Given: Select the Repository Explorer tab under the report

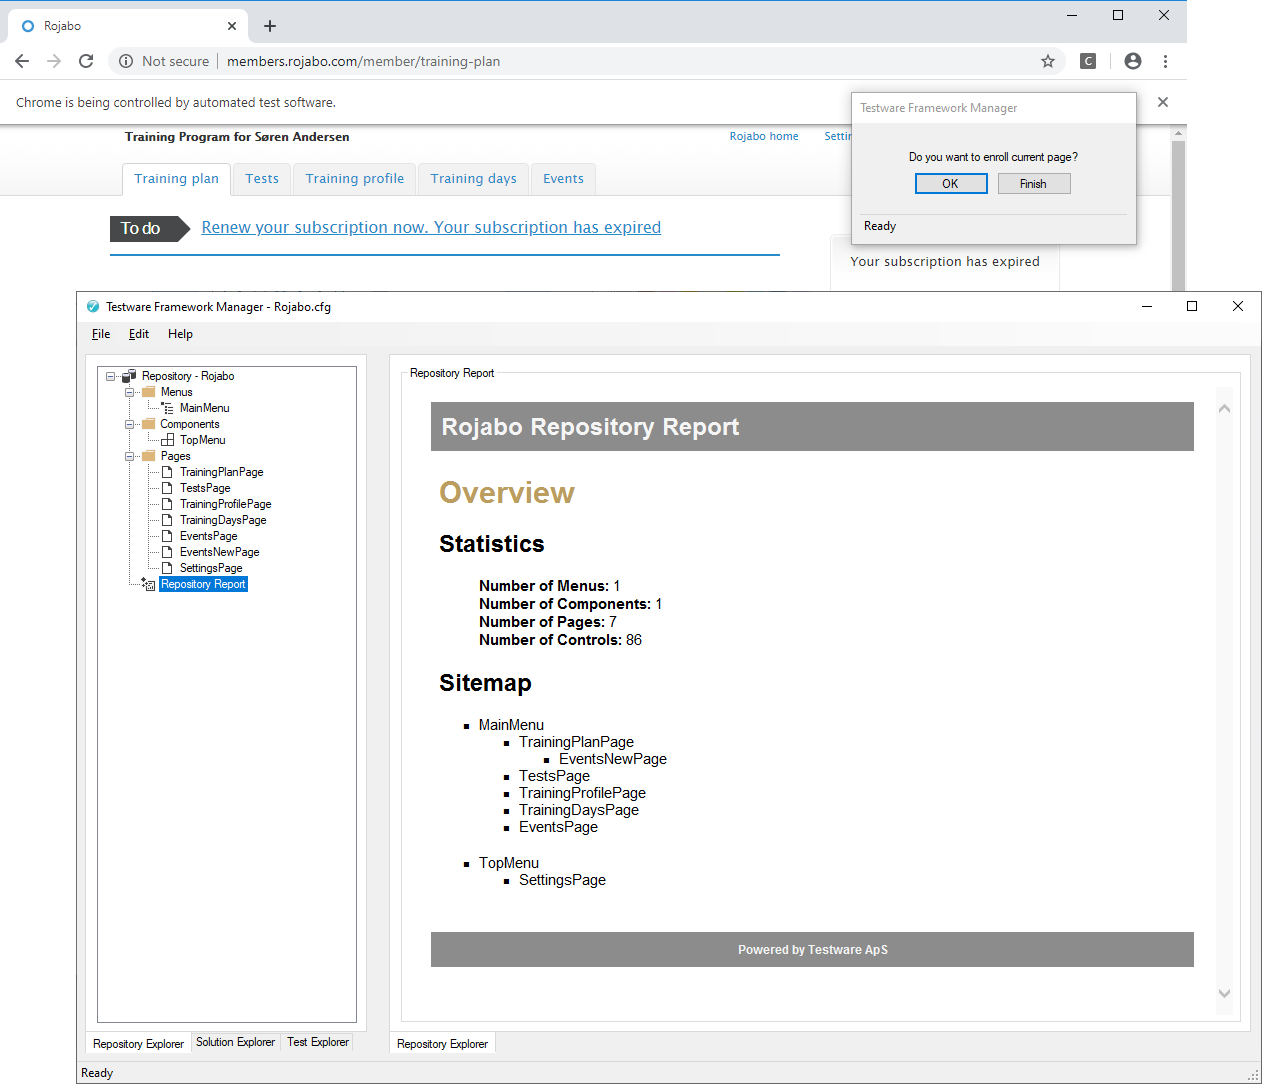Looking at the screenshot, I should pyautogui.click(x=442, y=1043).
